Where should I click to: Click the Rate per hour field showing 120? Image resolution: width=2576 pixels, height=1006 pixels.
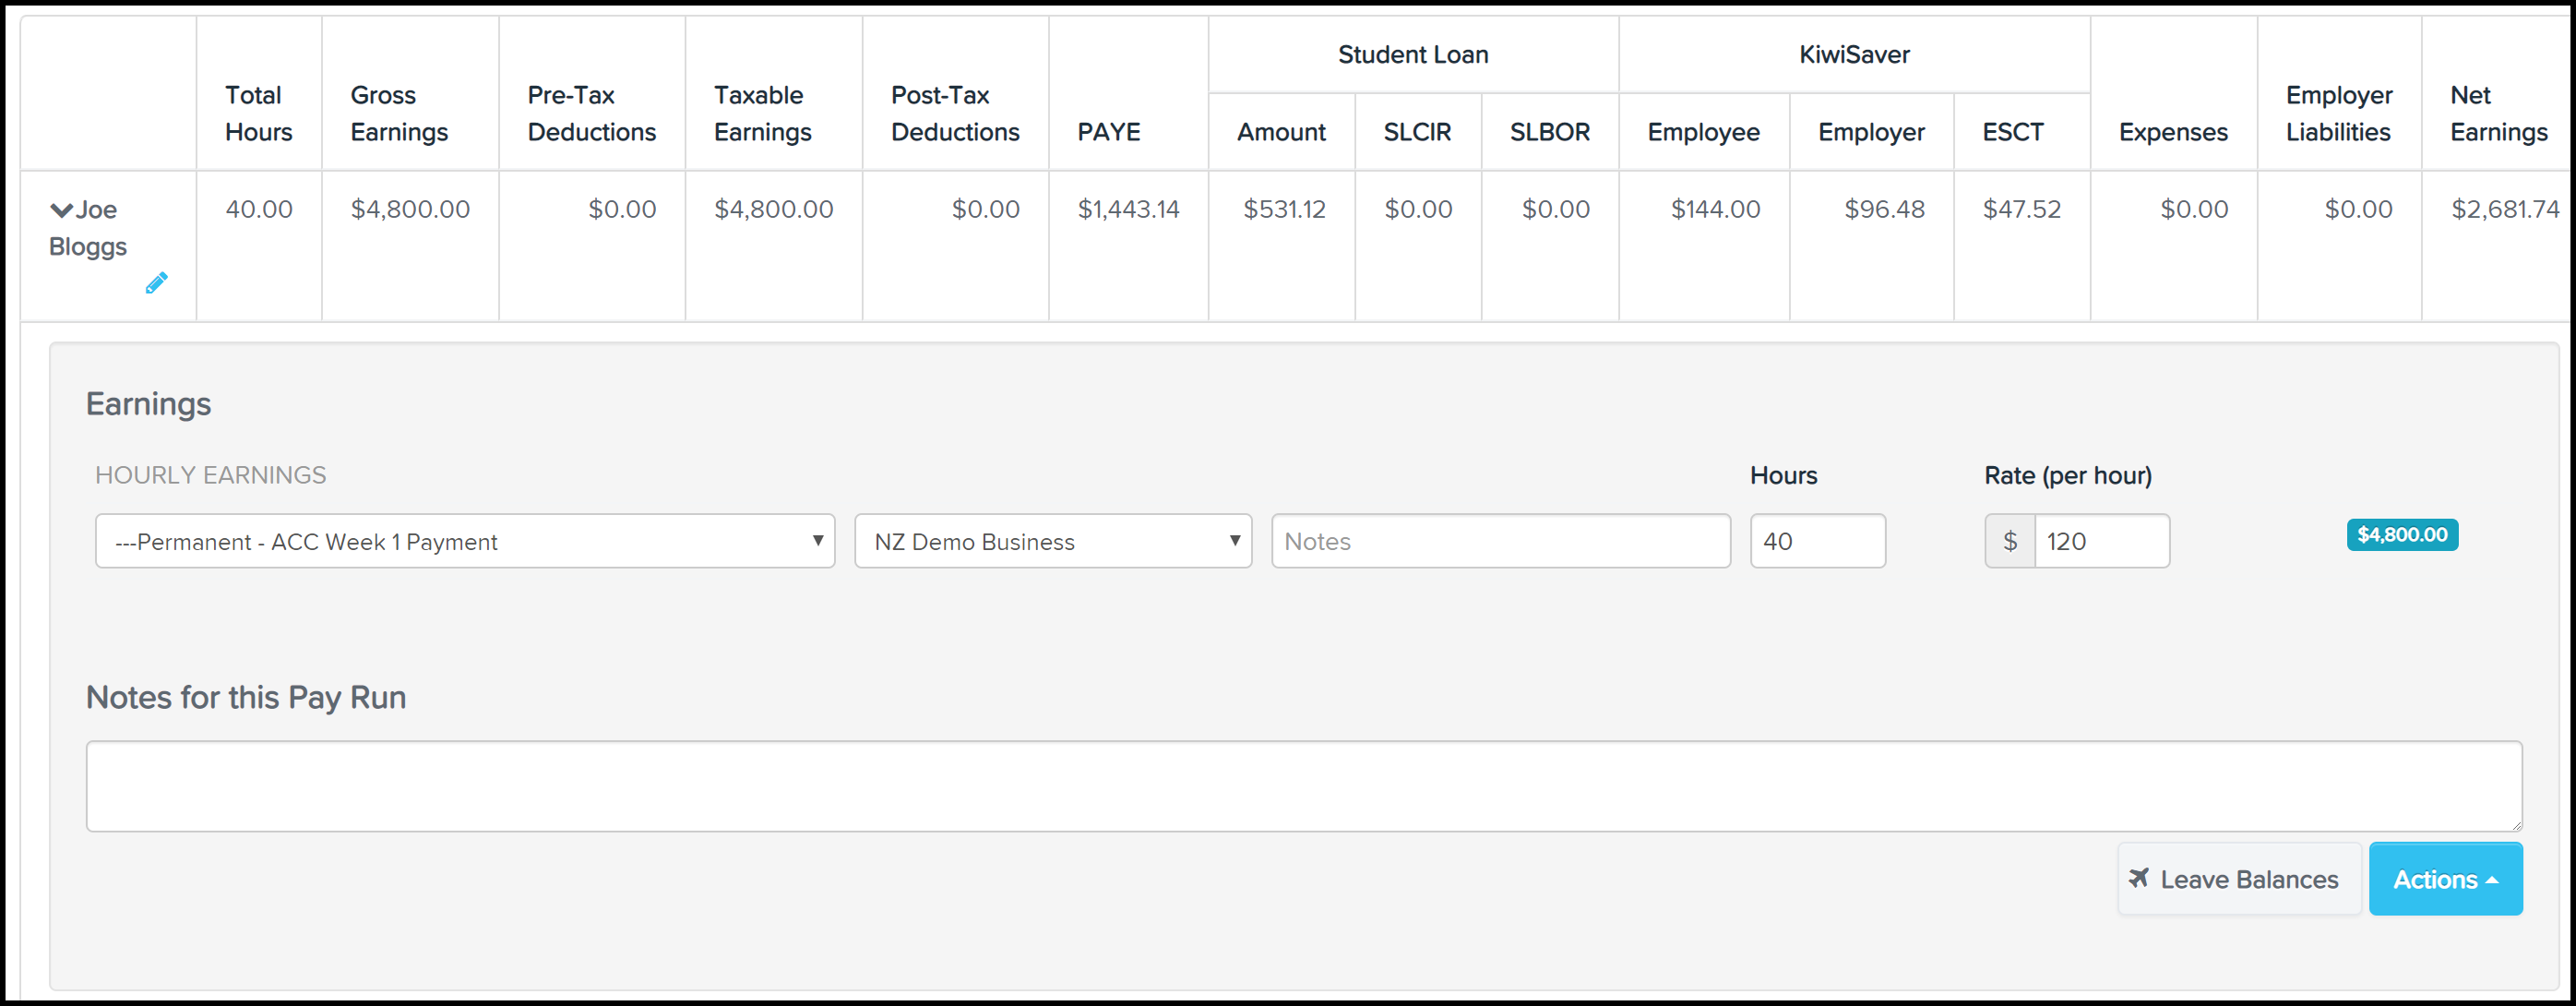click(x=2100, y=541)
